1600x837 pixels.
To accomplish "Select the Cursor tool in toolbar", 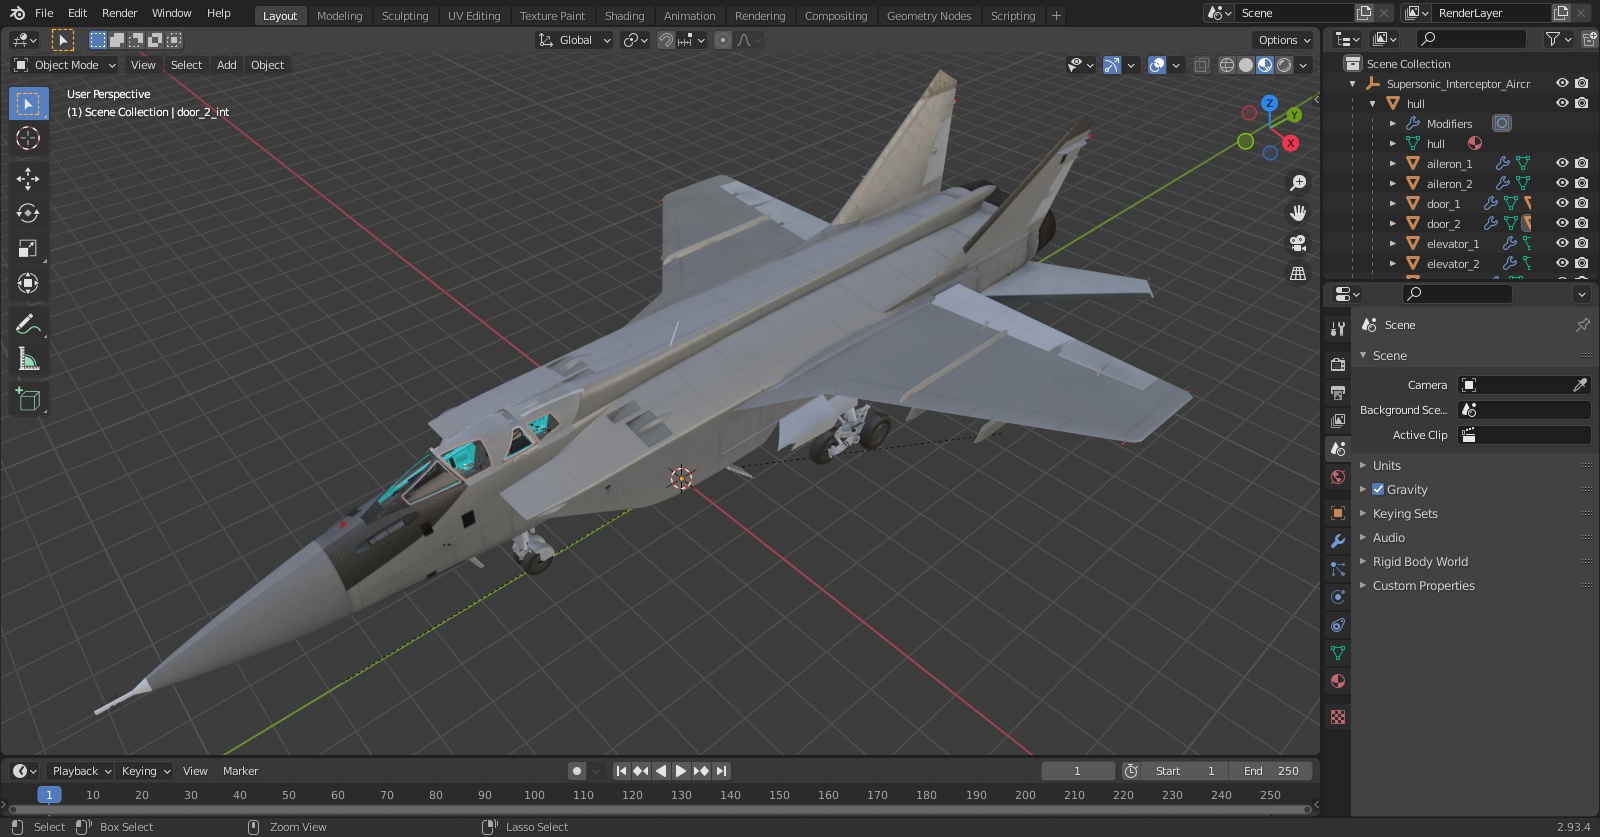I will [28, 138].
